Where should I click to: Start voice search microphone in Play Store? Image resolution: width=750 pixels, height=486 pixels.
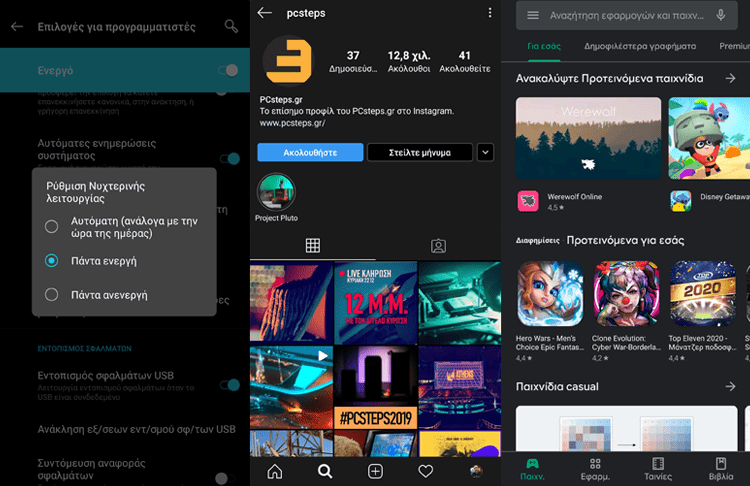721,15
